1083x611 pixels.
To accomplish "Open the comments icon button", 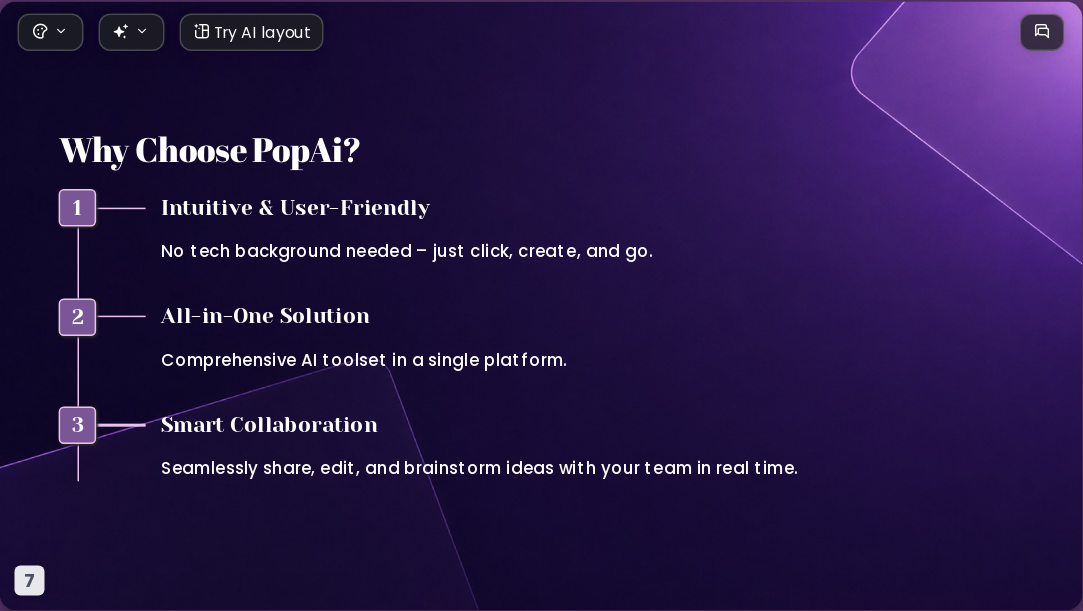I will click(x=1042, y=32).
